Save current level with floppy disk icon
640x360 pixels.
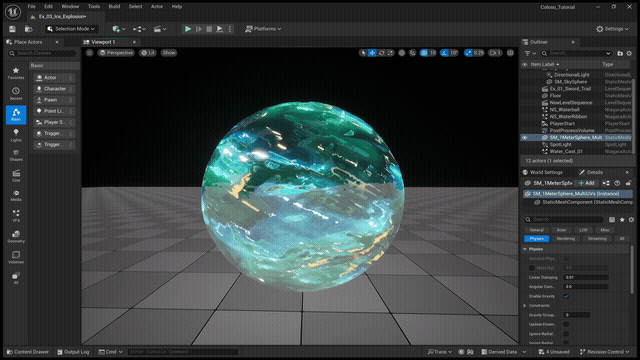coord(12,29)
